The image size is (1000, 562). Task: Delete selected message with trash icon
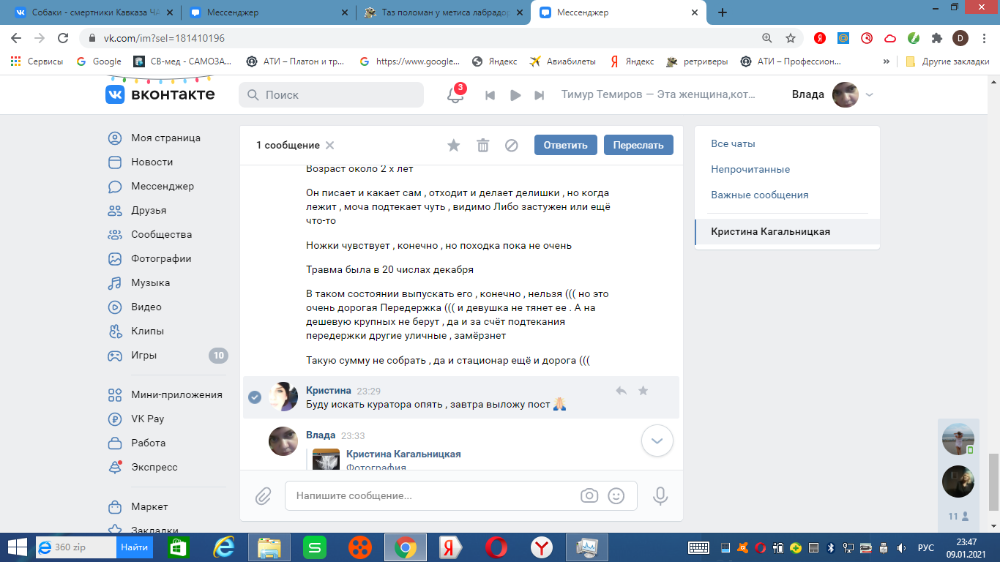pyautogui.click(x=483, y=145)
